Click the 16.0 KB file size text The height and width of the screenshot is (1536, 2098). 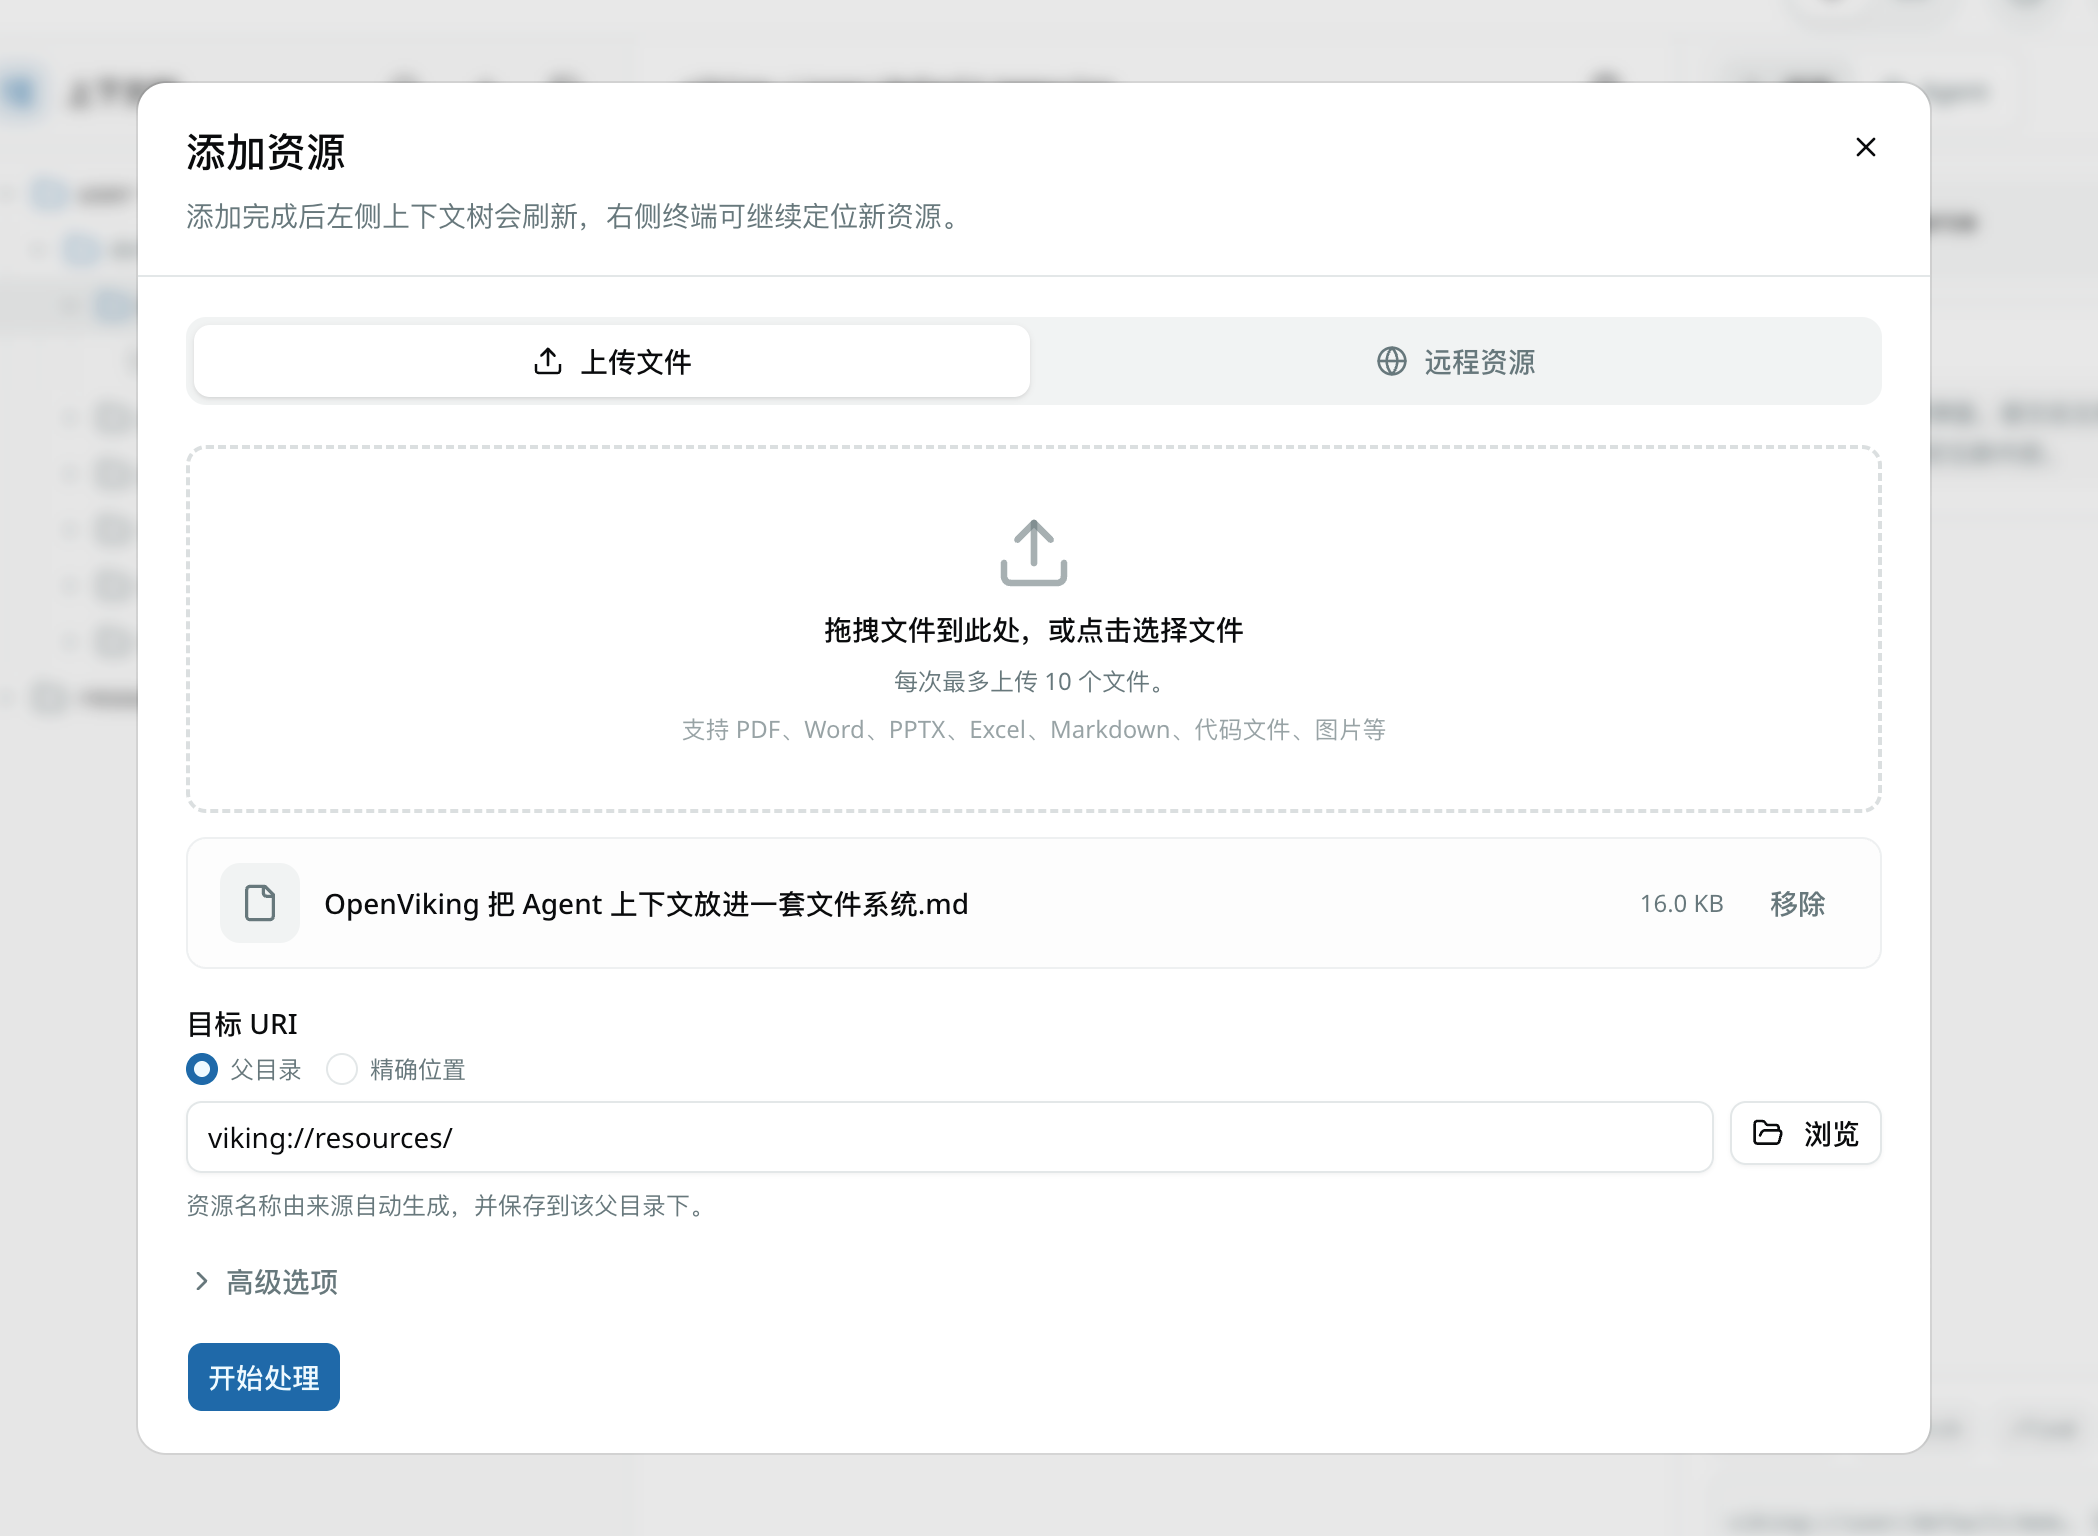(1681, 904)
